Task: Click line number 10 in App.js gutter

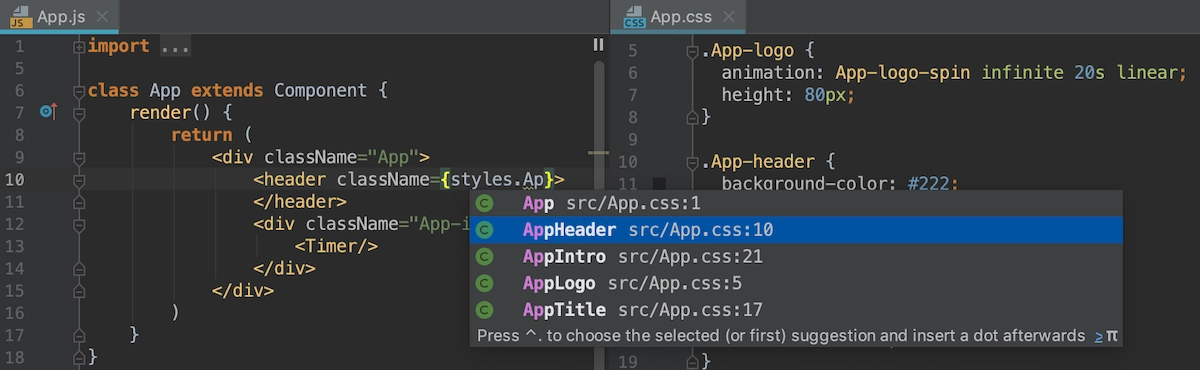Action: coord(15,180)
